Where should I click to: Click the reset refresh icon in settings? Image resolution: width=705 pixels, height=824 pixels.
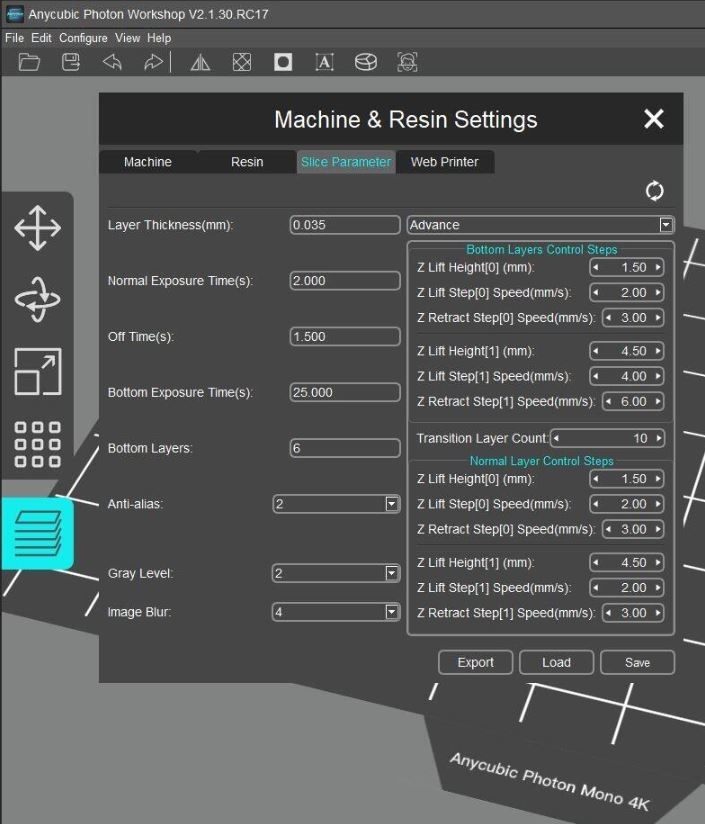coord(655,190)
